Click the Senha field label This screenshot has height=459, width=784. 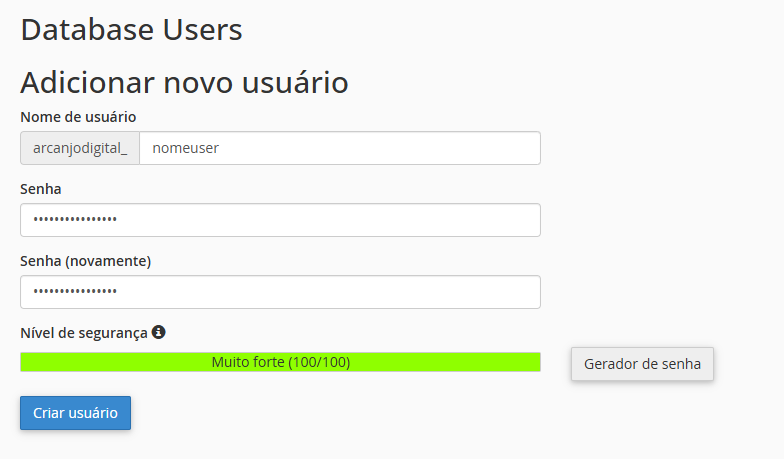click(x=42, y=188)
